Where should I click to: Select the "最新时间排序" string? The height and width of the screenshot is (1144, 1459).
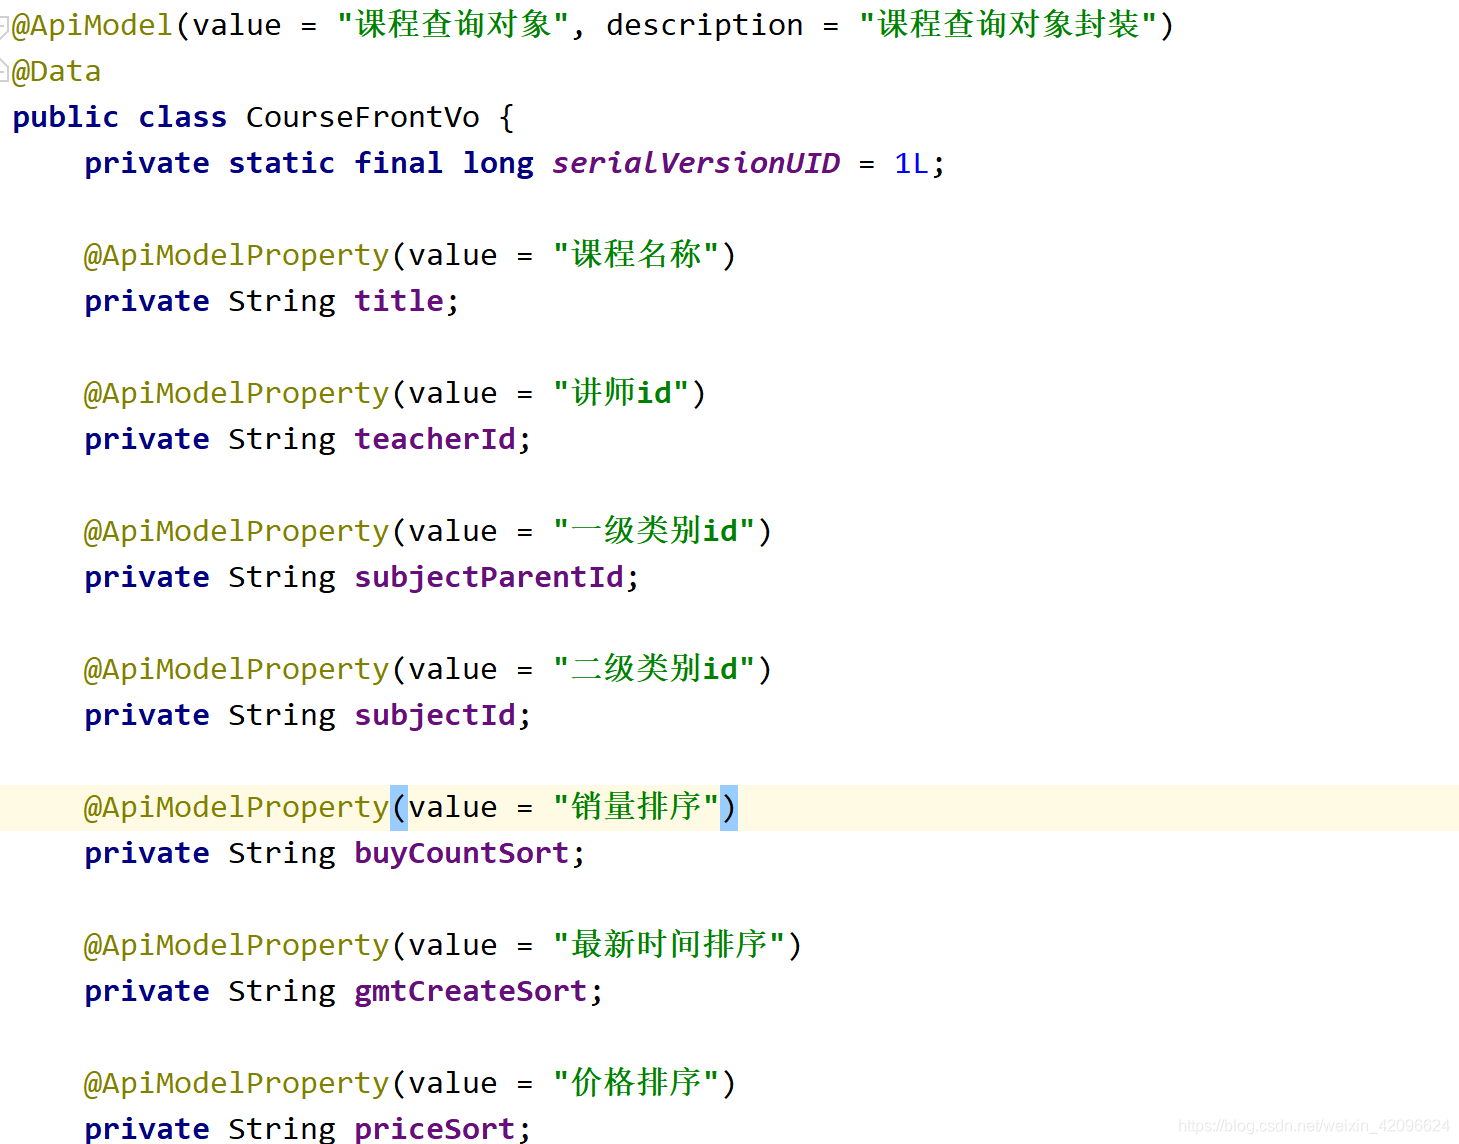click(669, 945)
